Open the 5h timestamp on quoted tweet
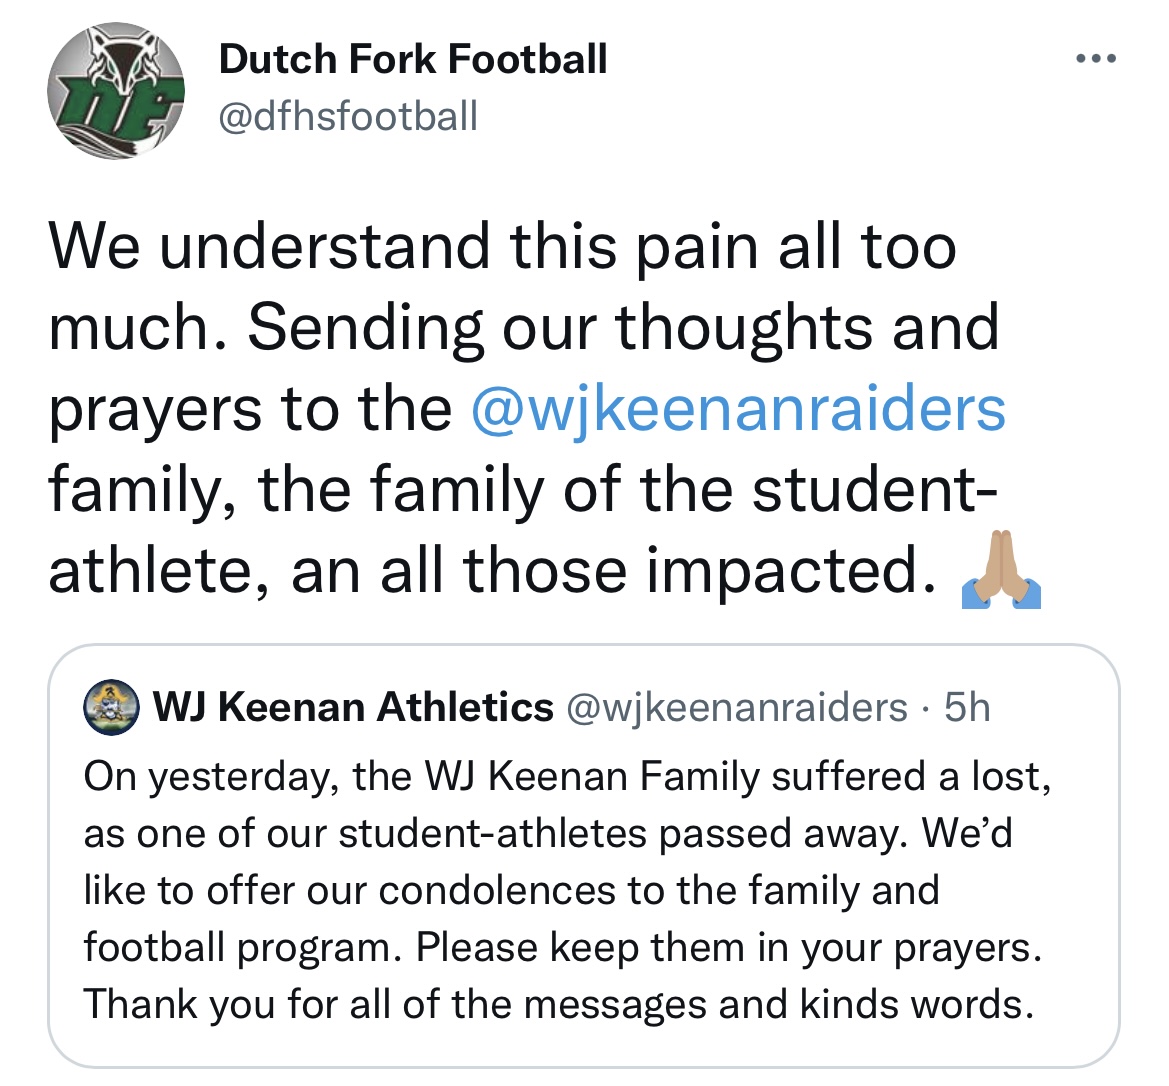 (x=967, y=708)
